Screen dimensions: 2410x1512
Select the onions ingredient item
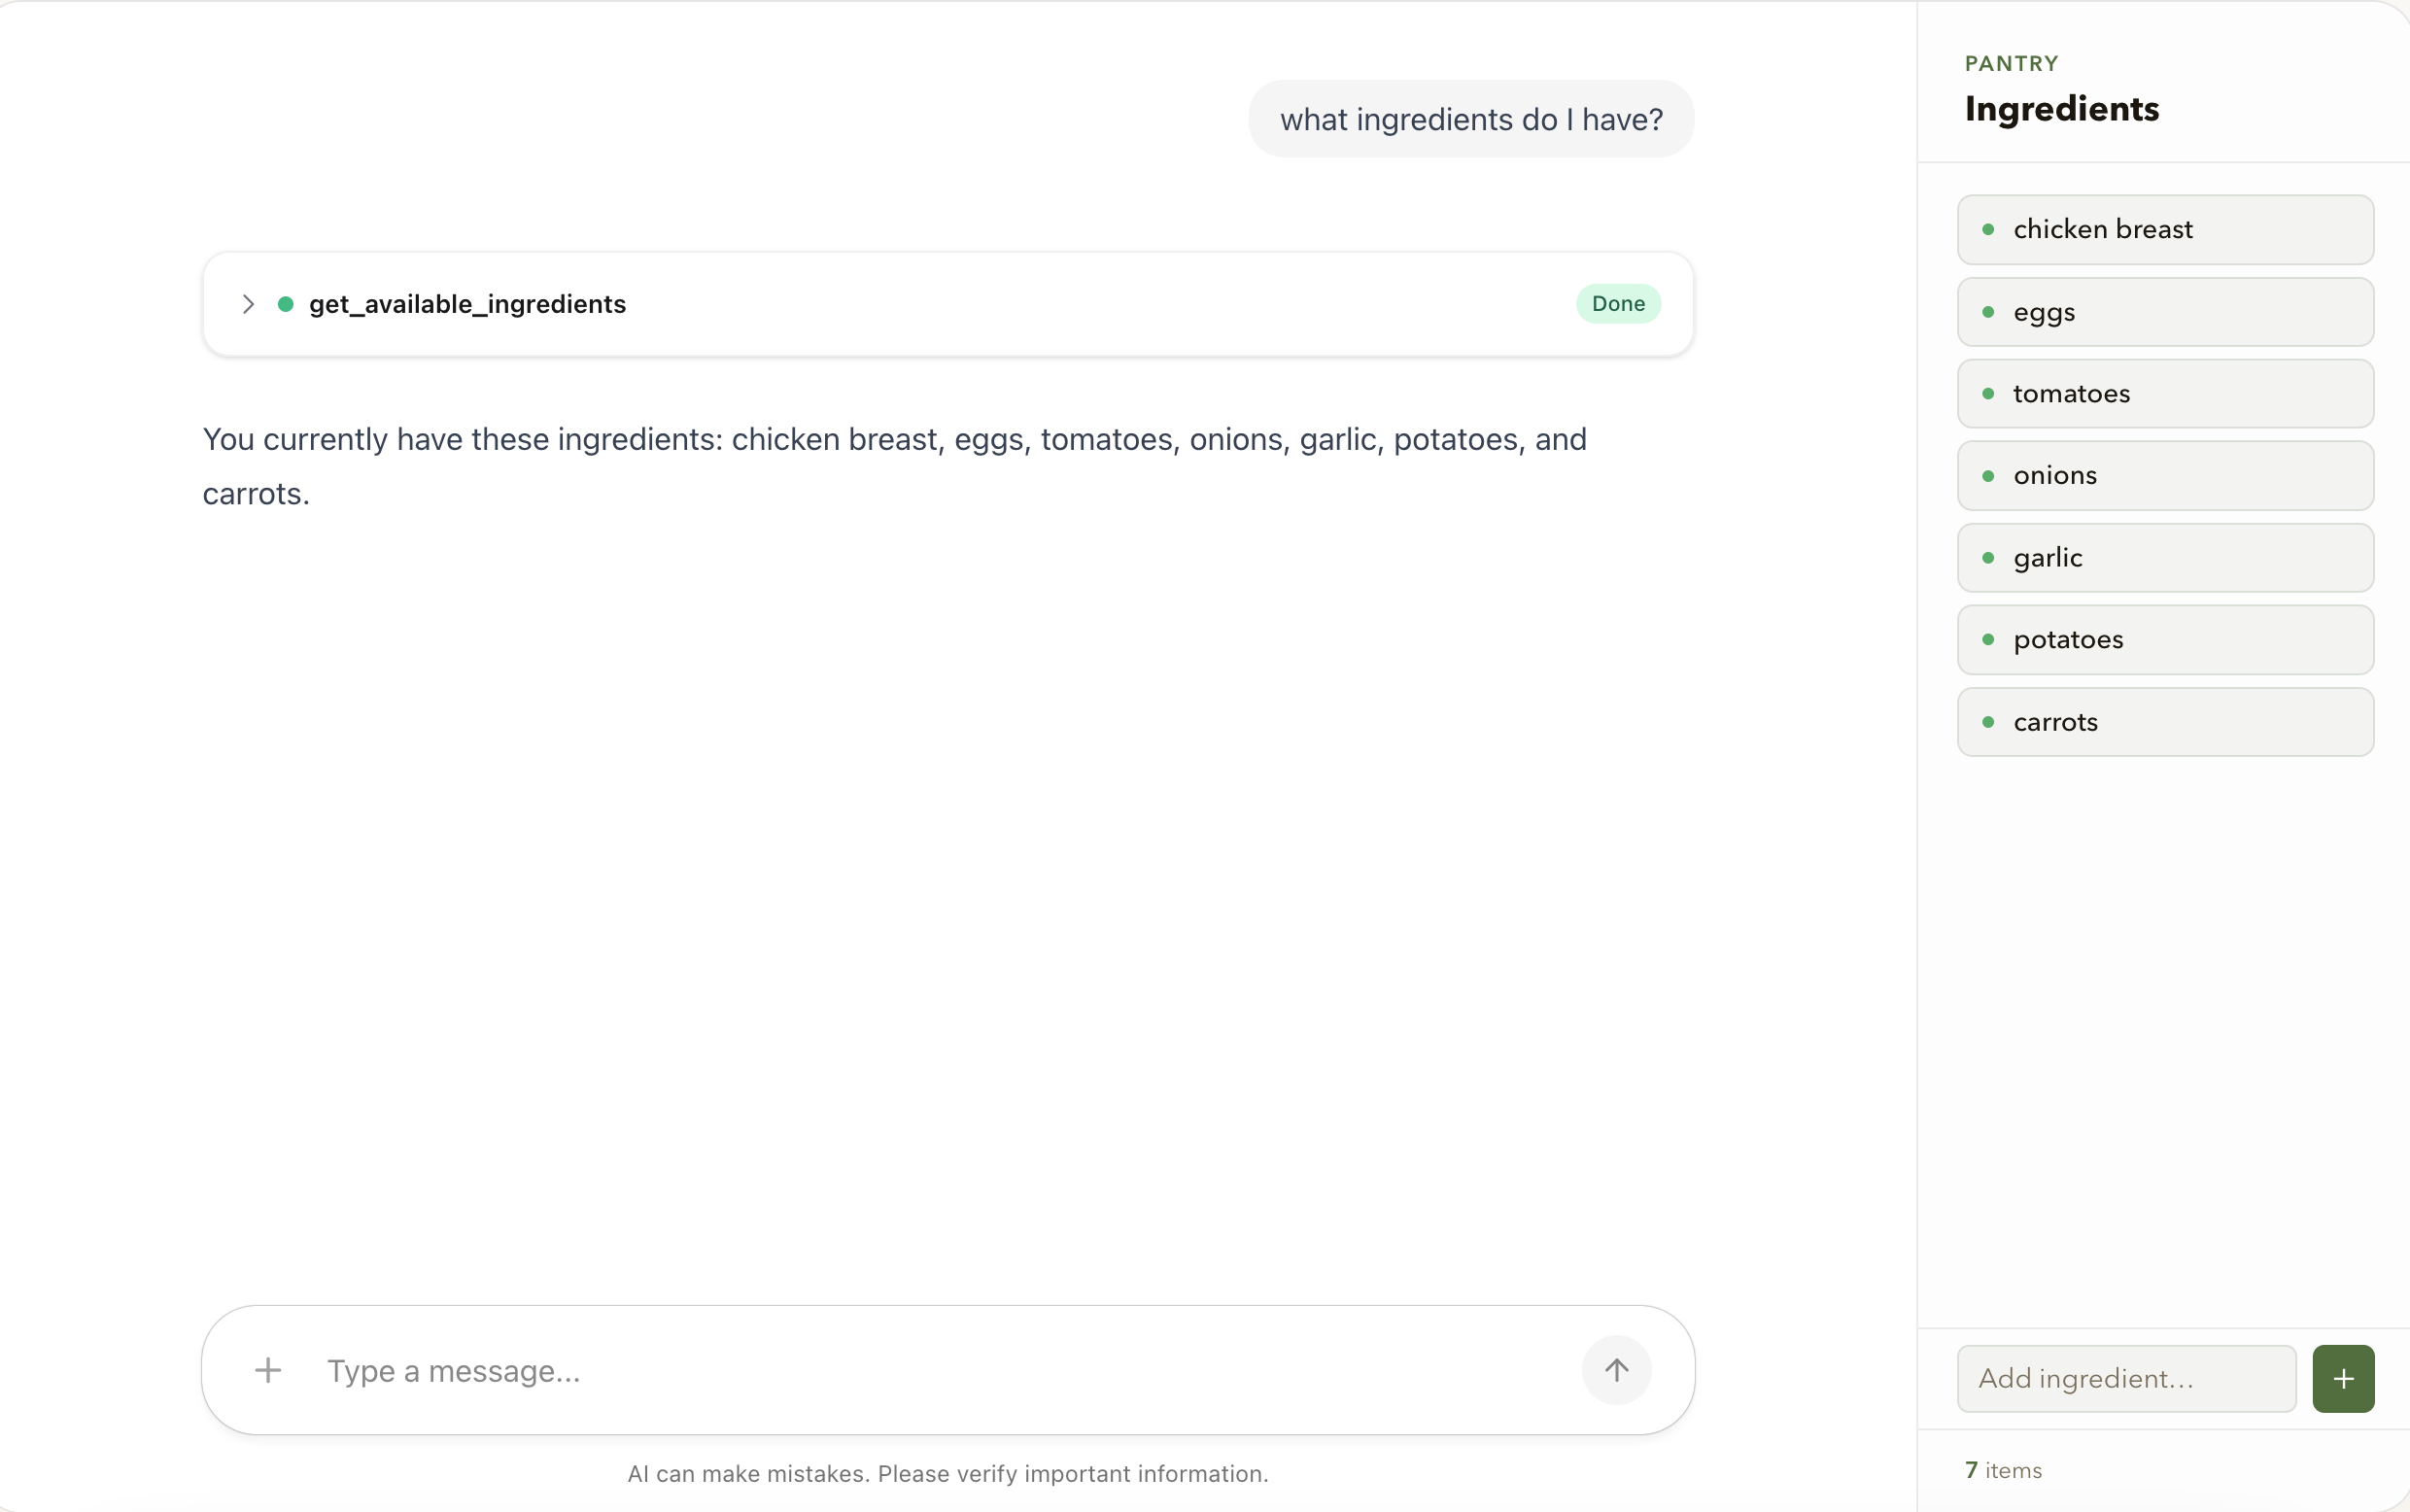click(2165, 476)
